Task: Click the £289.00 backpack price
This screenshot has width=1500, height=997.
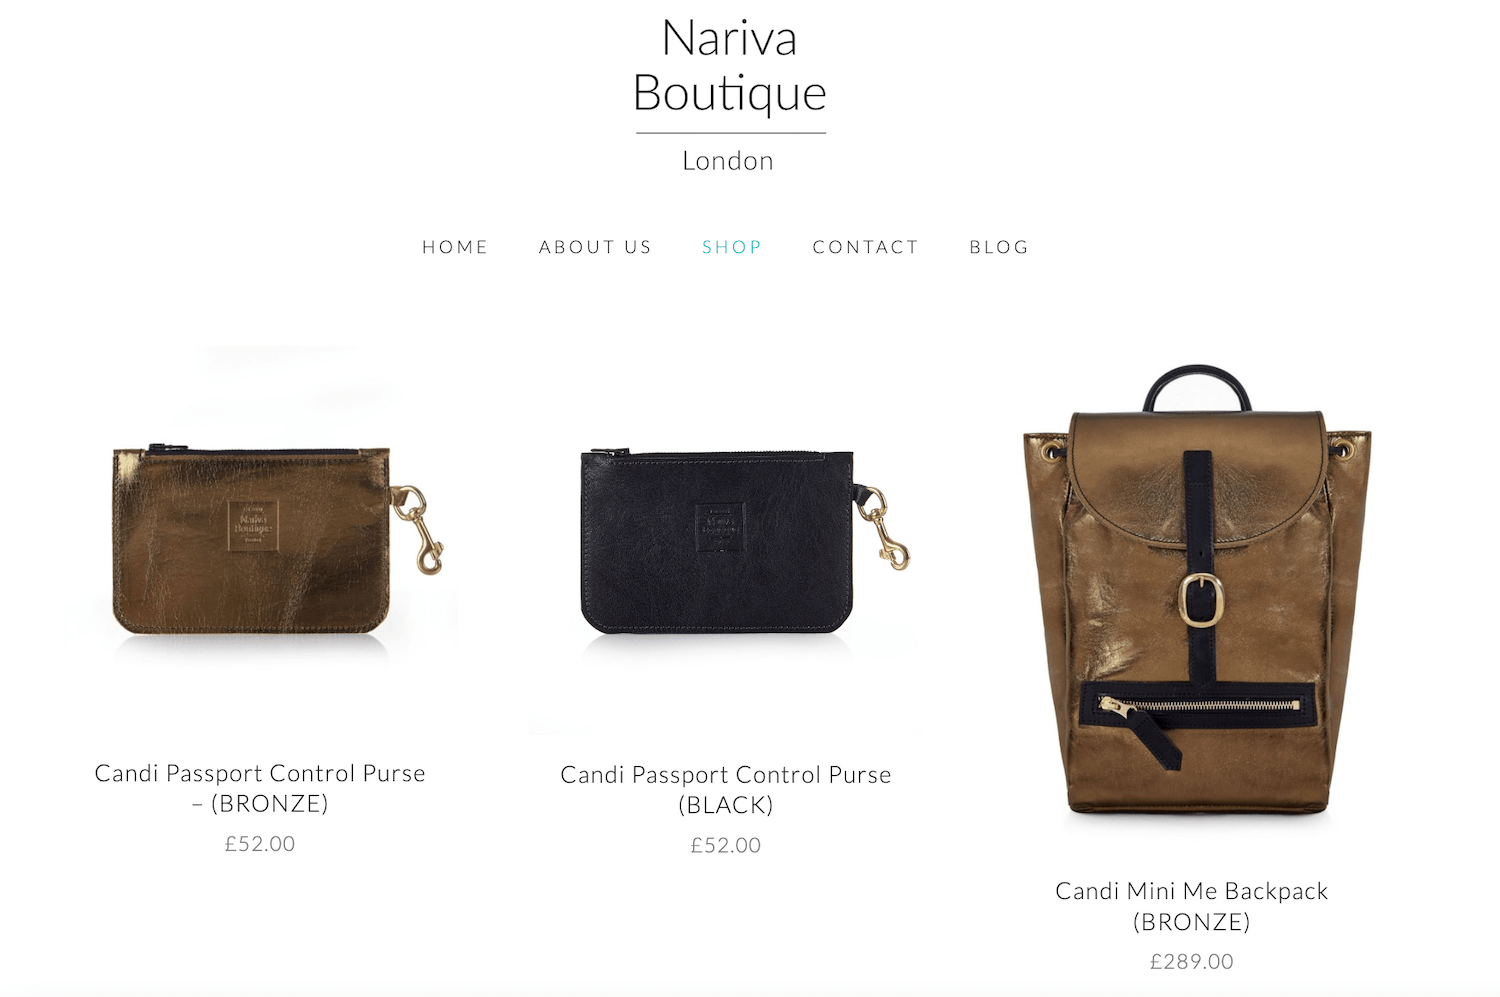Action: tap(1192, 962)
